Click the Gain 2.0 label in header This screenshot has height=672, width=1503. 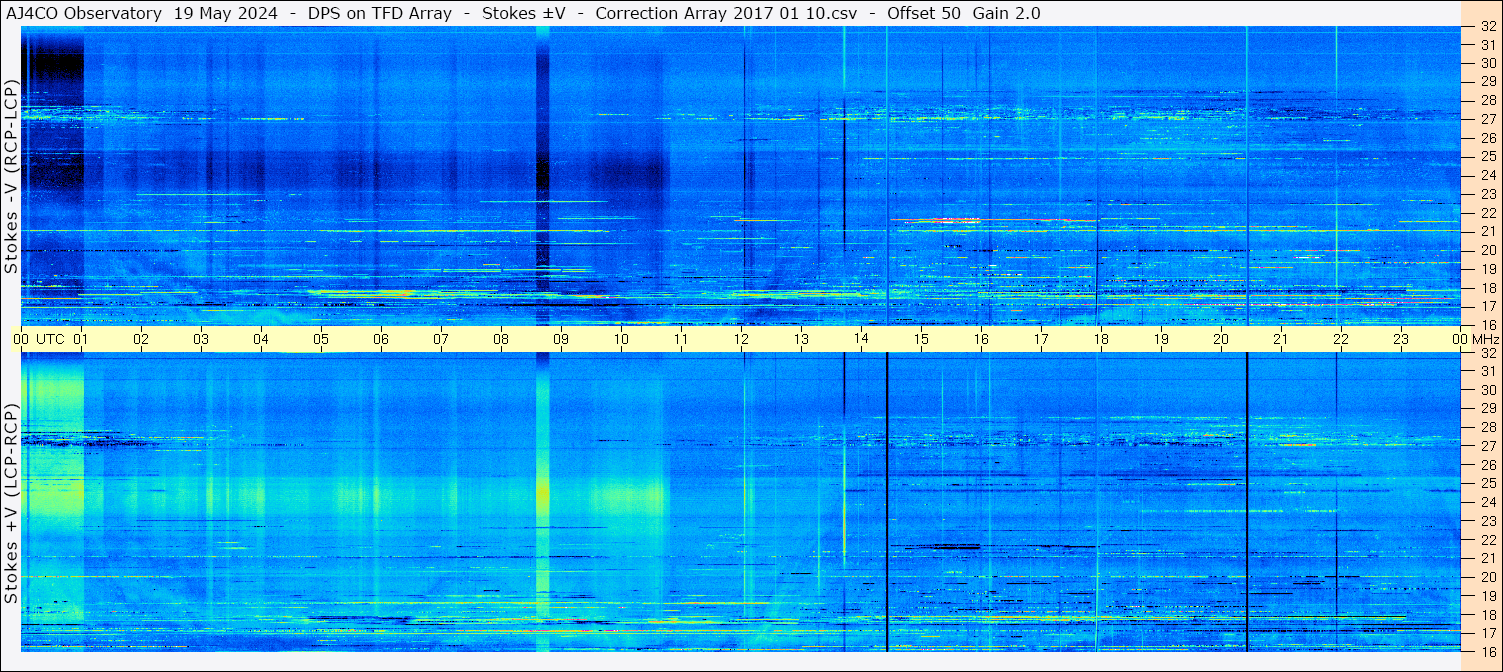(1006, 13)
